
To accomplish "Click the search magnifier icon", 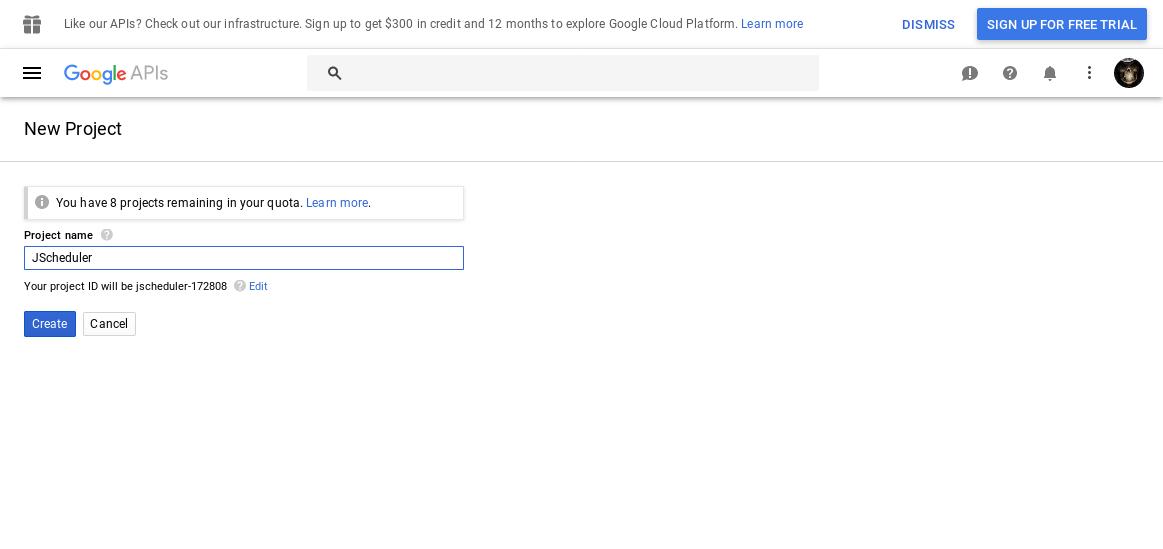I will [335, 73].
